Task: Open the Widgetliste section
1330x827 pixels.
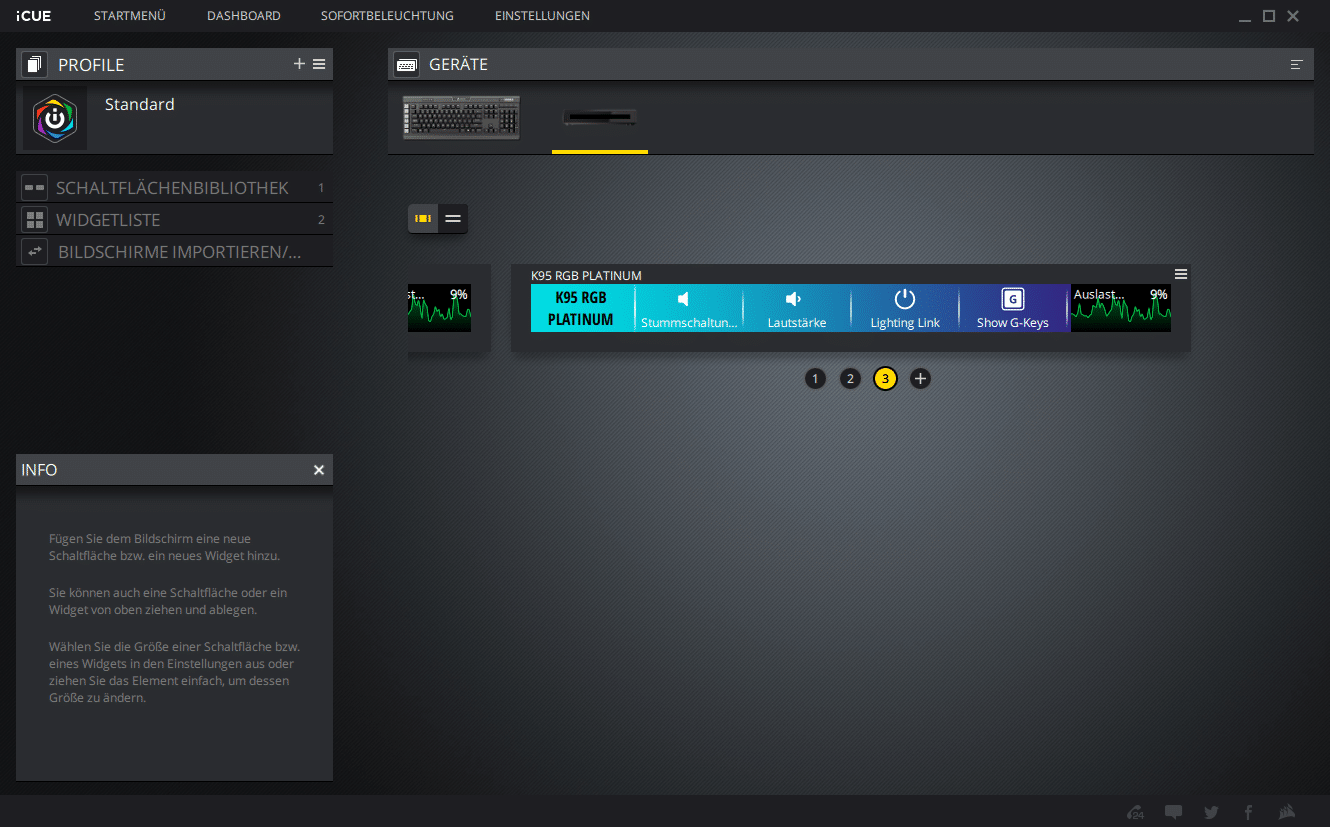Action: pos(108,220)
